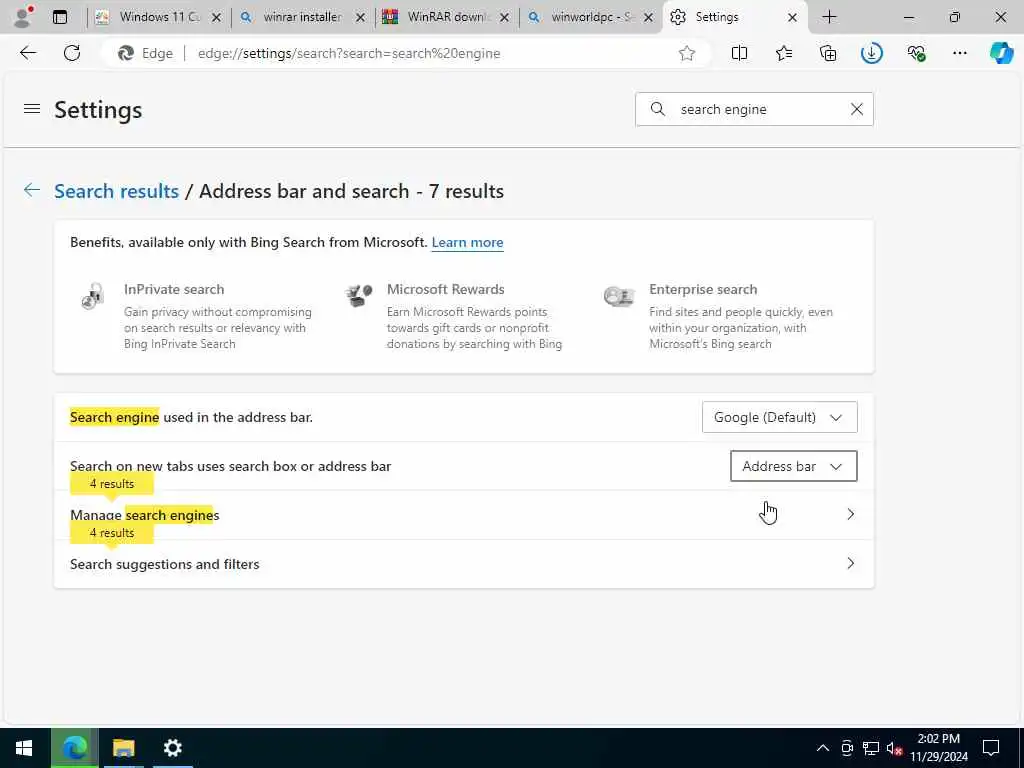Open the Google (Default) search engine dropdown
This screenshot has height=768, width=1024.
pos(779,417)
